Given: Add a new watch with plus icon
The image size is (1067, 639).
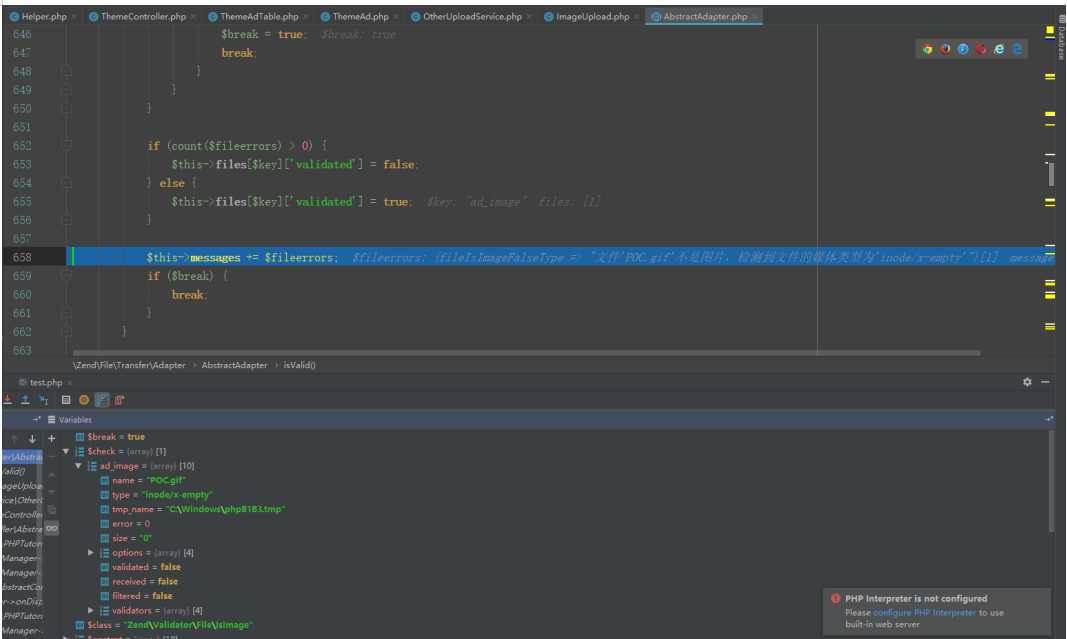Looking at the screenshot, I should point(52,439).
